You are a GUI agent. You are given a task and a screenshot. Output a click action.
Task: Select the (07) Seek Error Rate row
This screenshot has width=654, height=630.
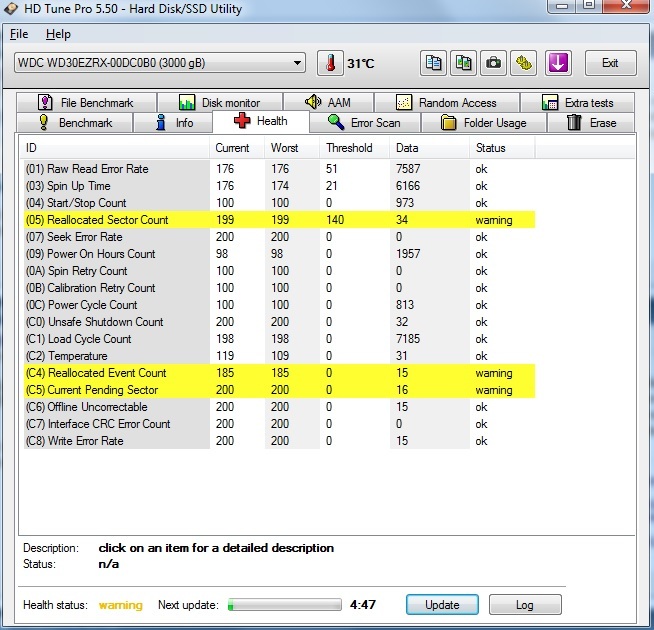[279, 237]
